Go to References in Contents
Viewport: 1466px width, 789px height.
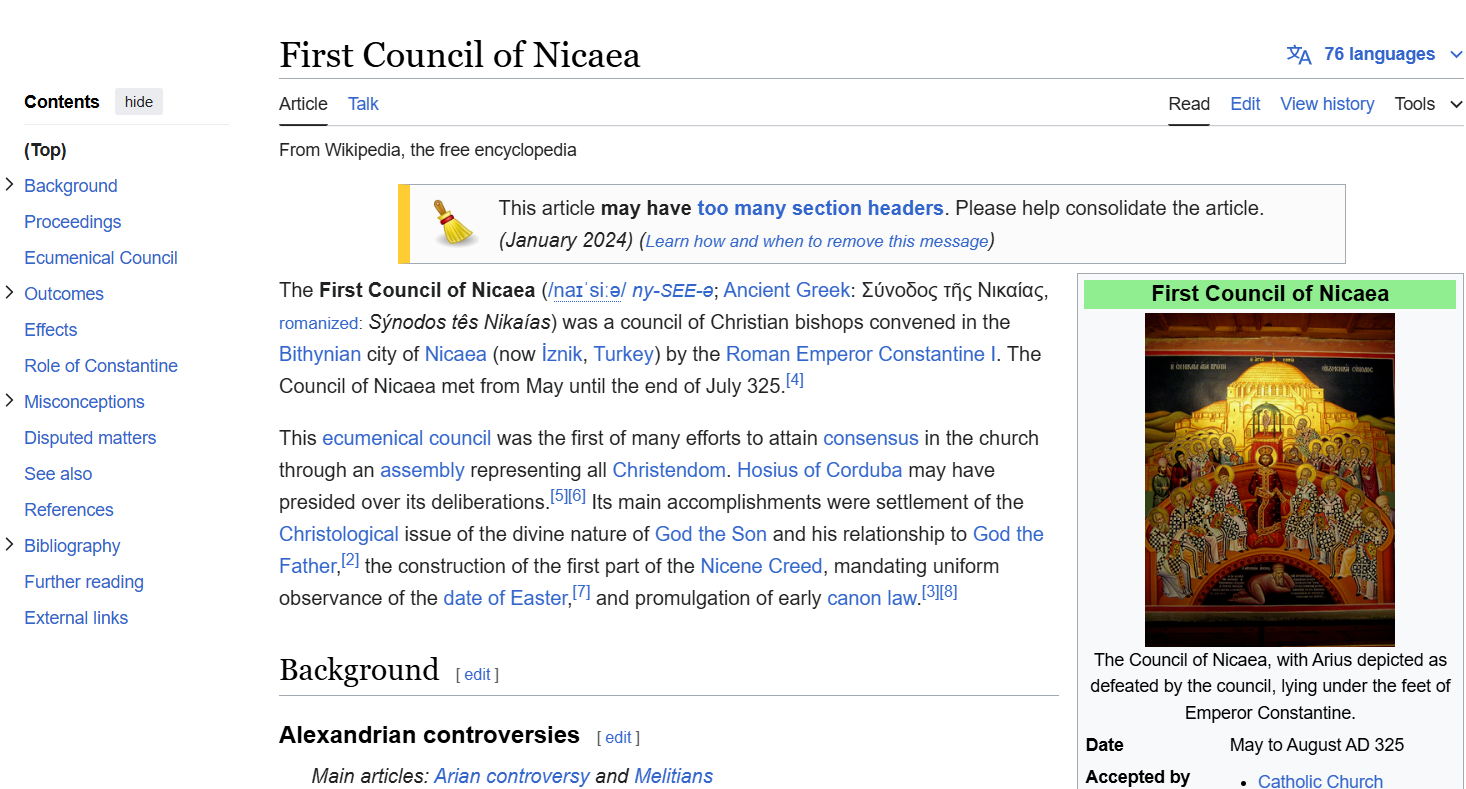[x=69, y=510]
